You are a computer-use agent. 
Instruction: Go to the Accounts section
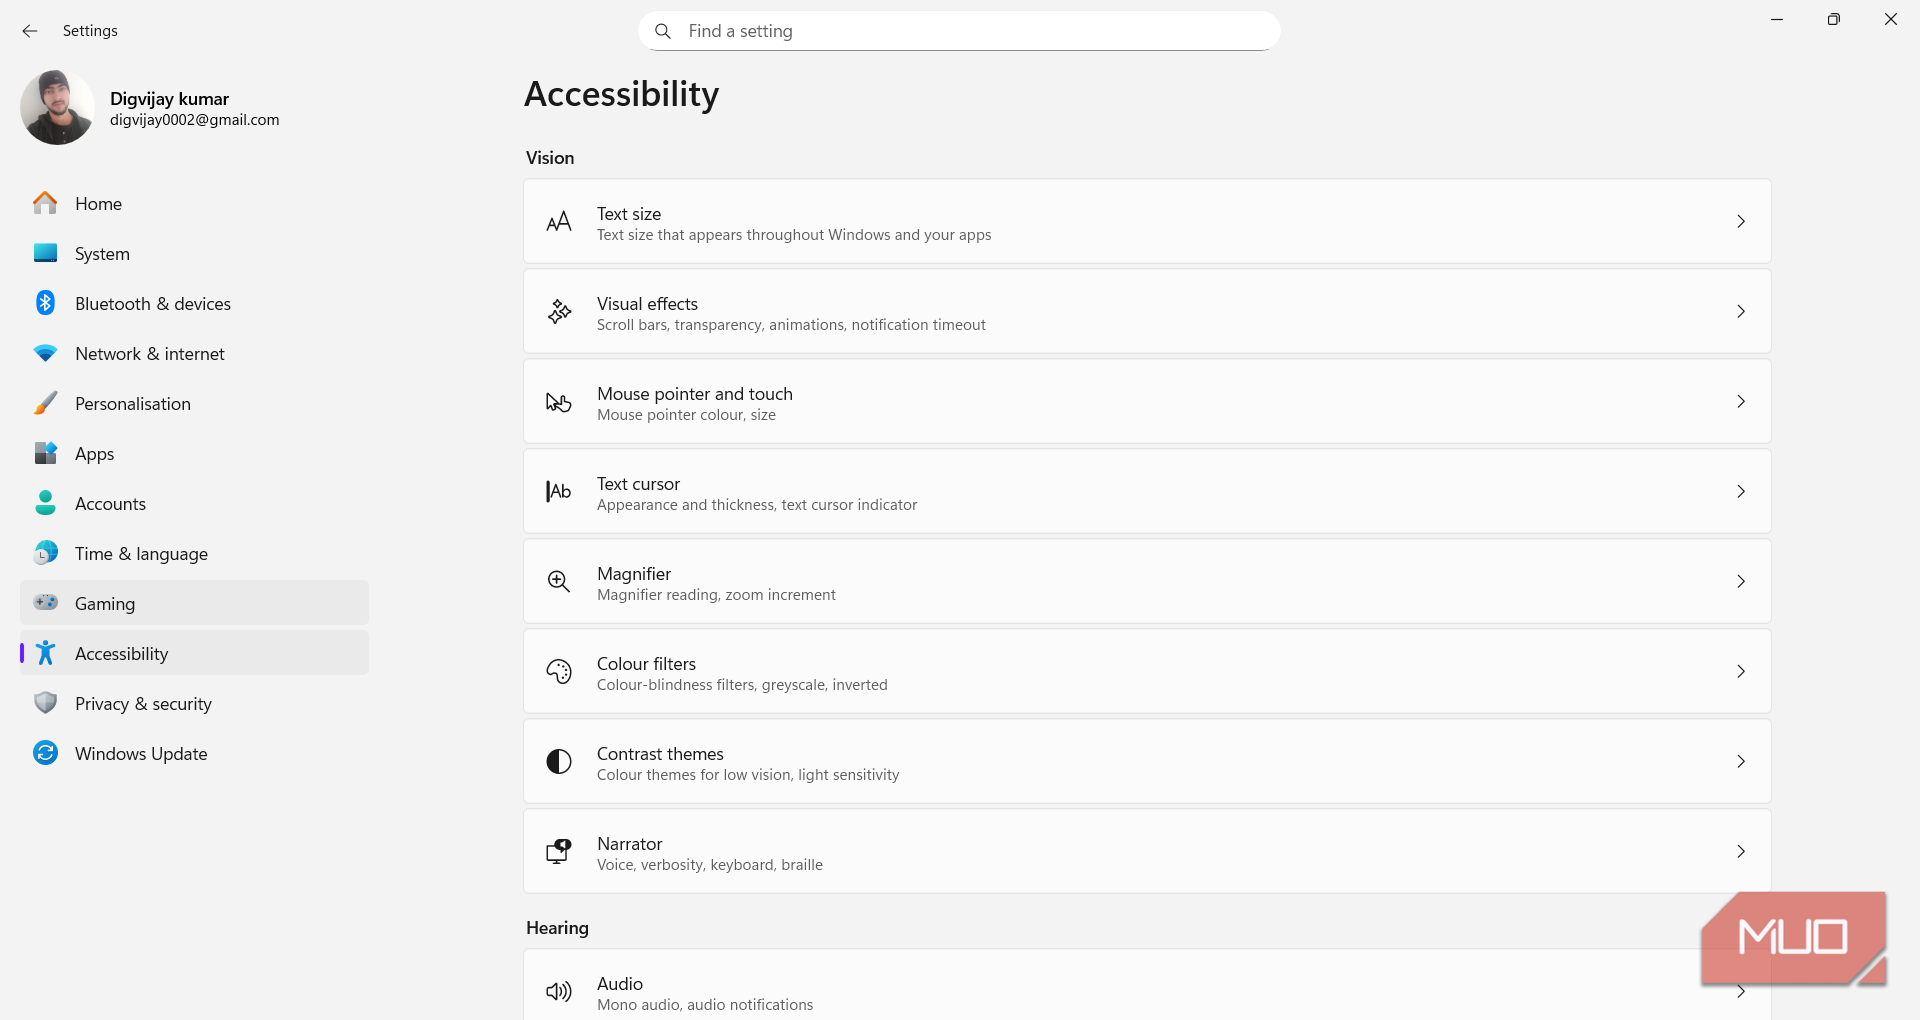110,504
